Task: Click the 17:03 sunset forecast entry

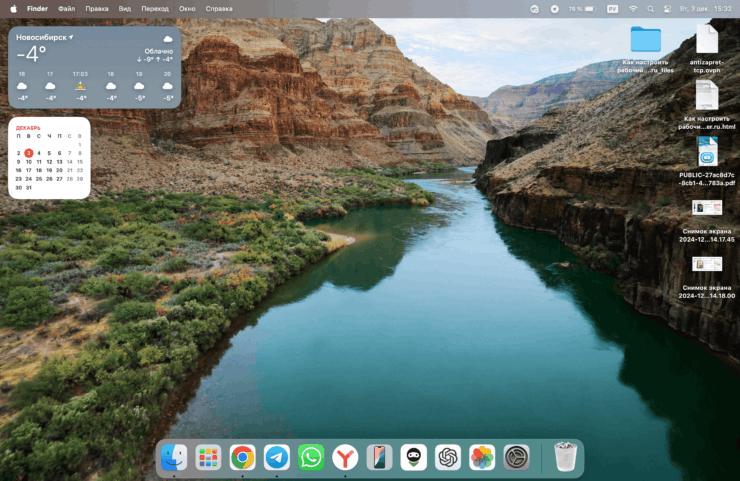Action: (80, 86)
